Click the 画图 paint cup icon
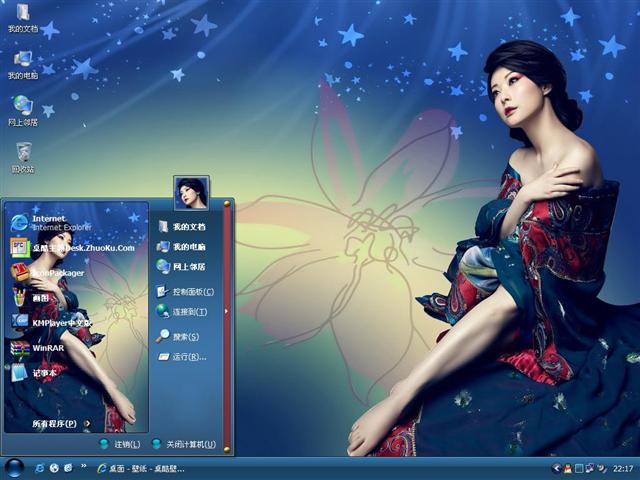 [x=19, y=297]
